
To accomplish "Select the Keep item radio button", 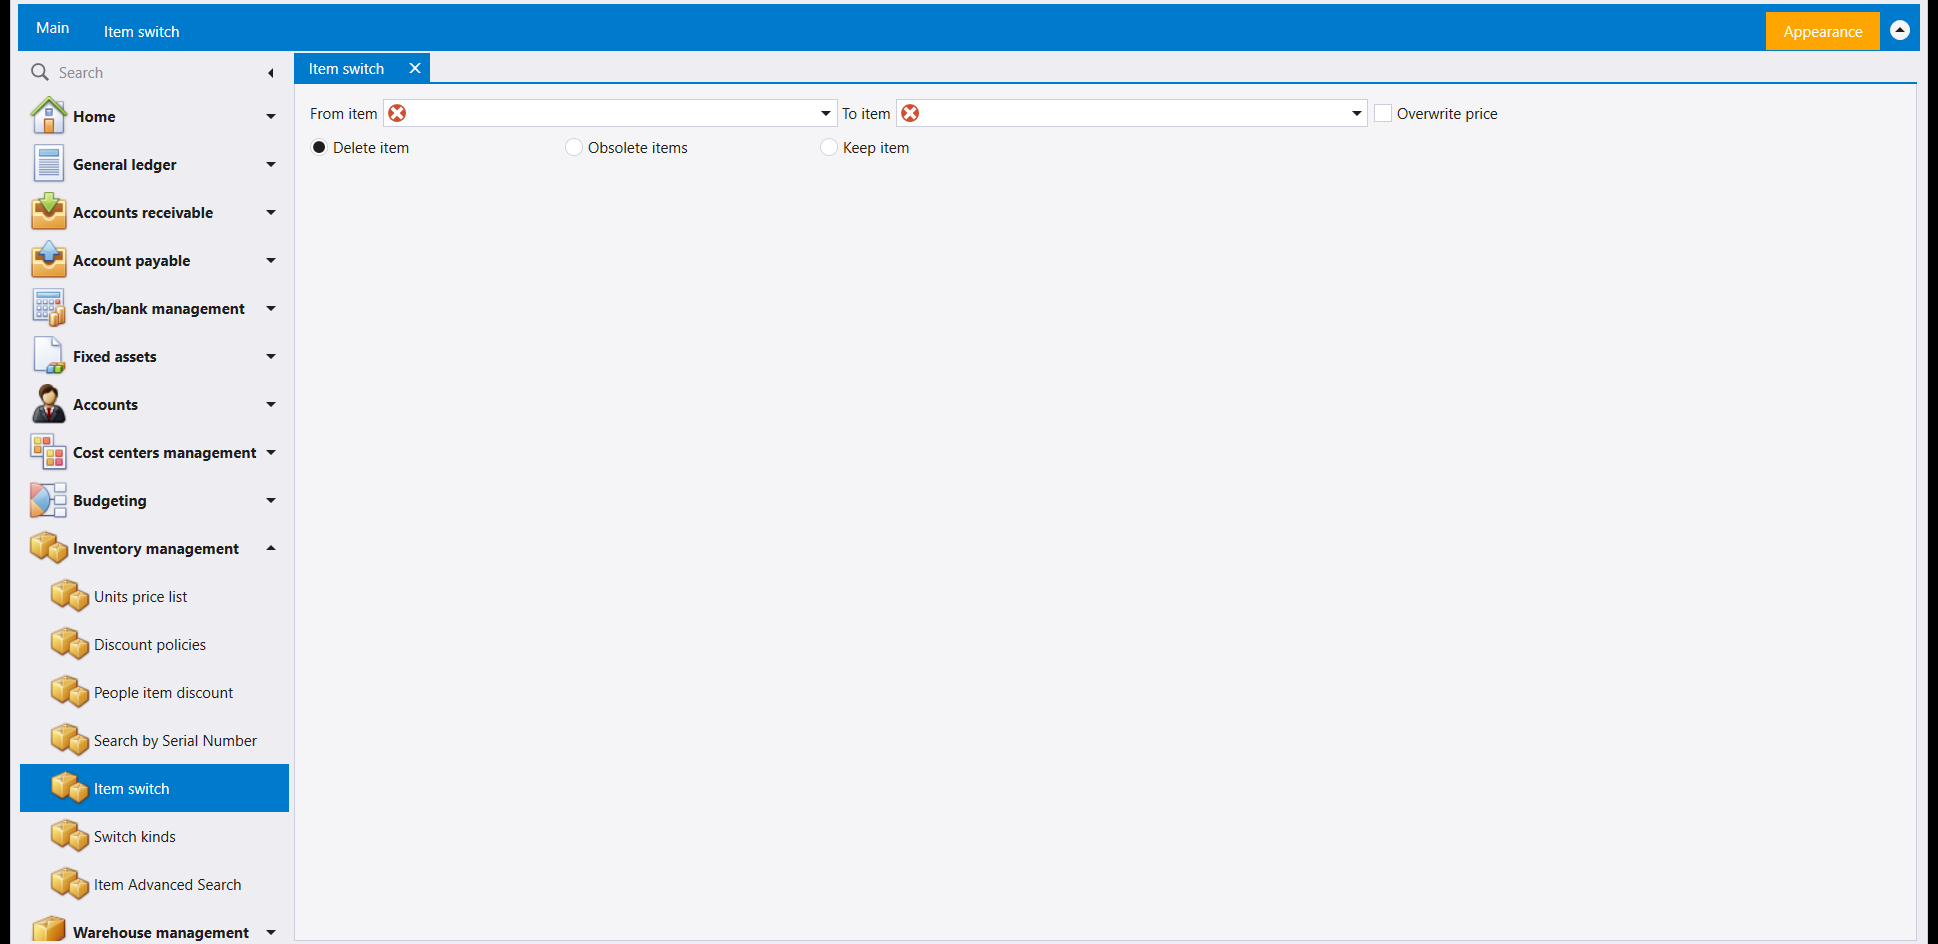I will click(829, 147).
